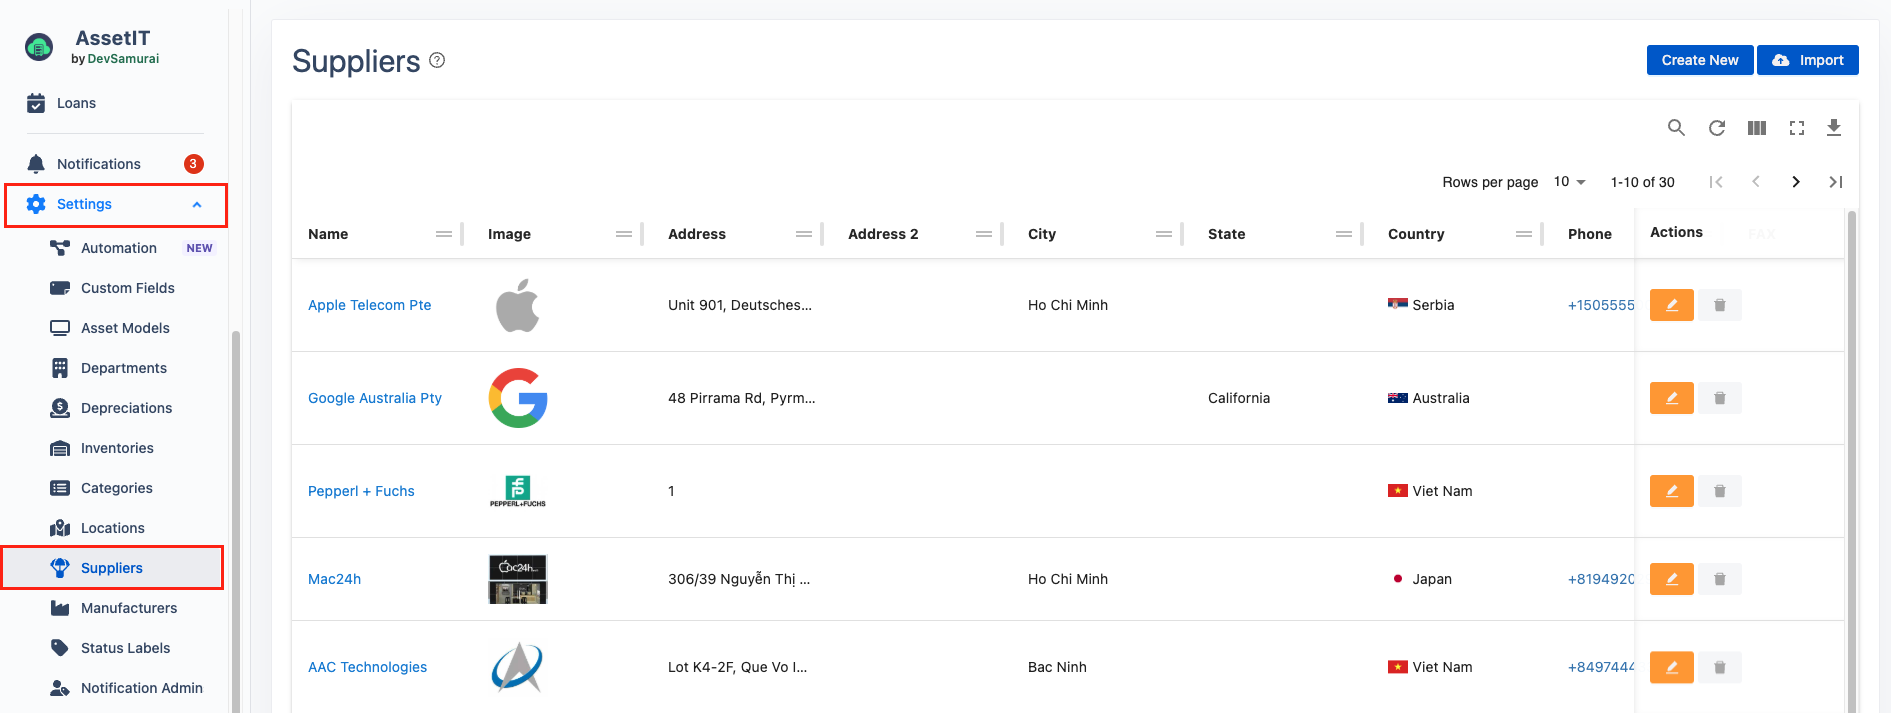Click the Google logo thumbnail

(x=517, y=398)
